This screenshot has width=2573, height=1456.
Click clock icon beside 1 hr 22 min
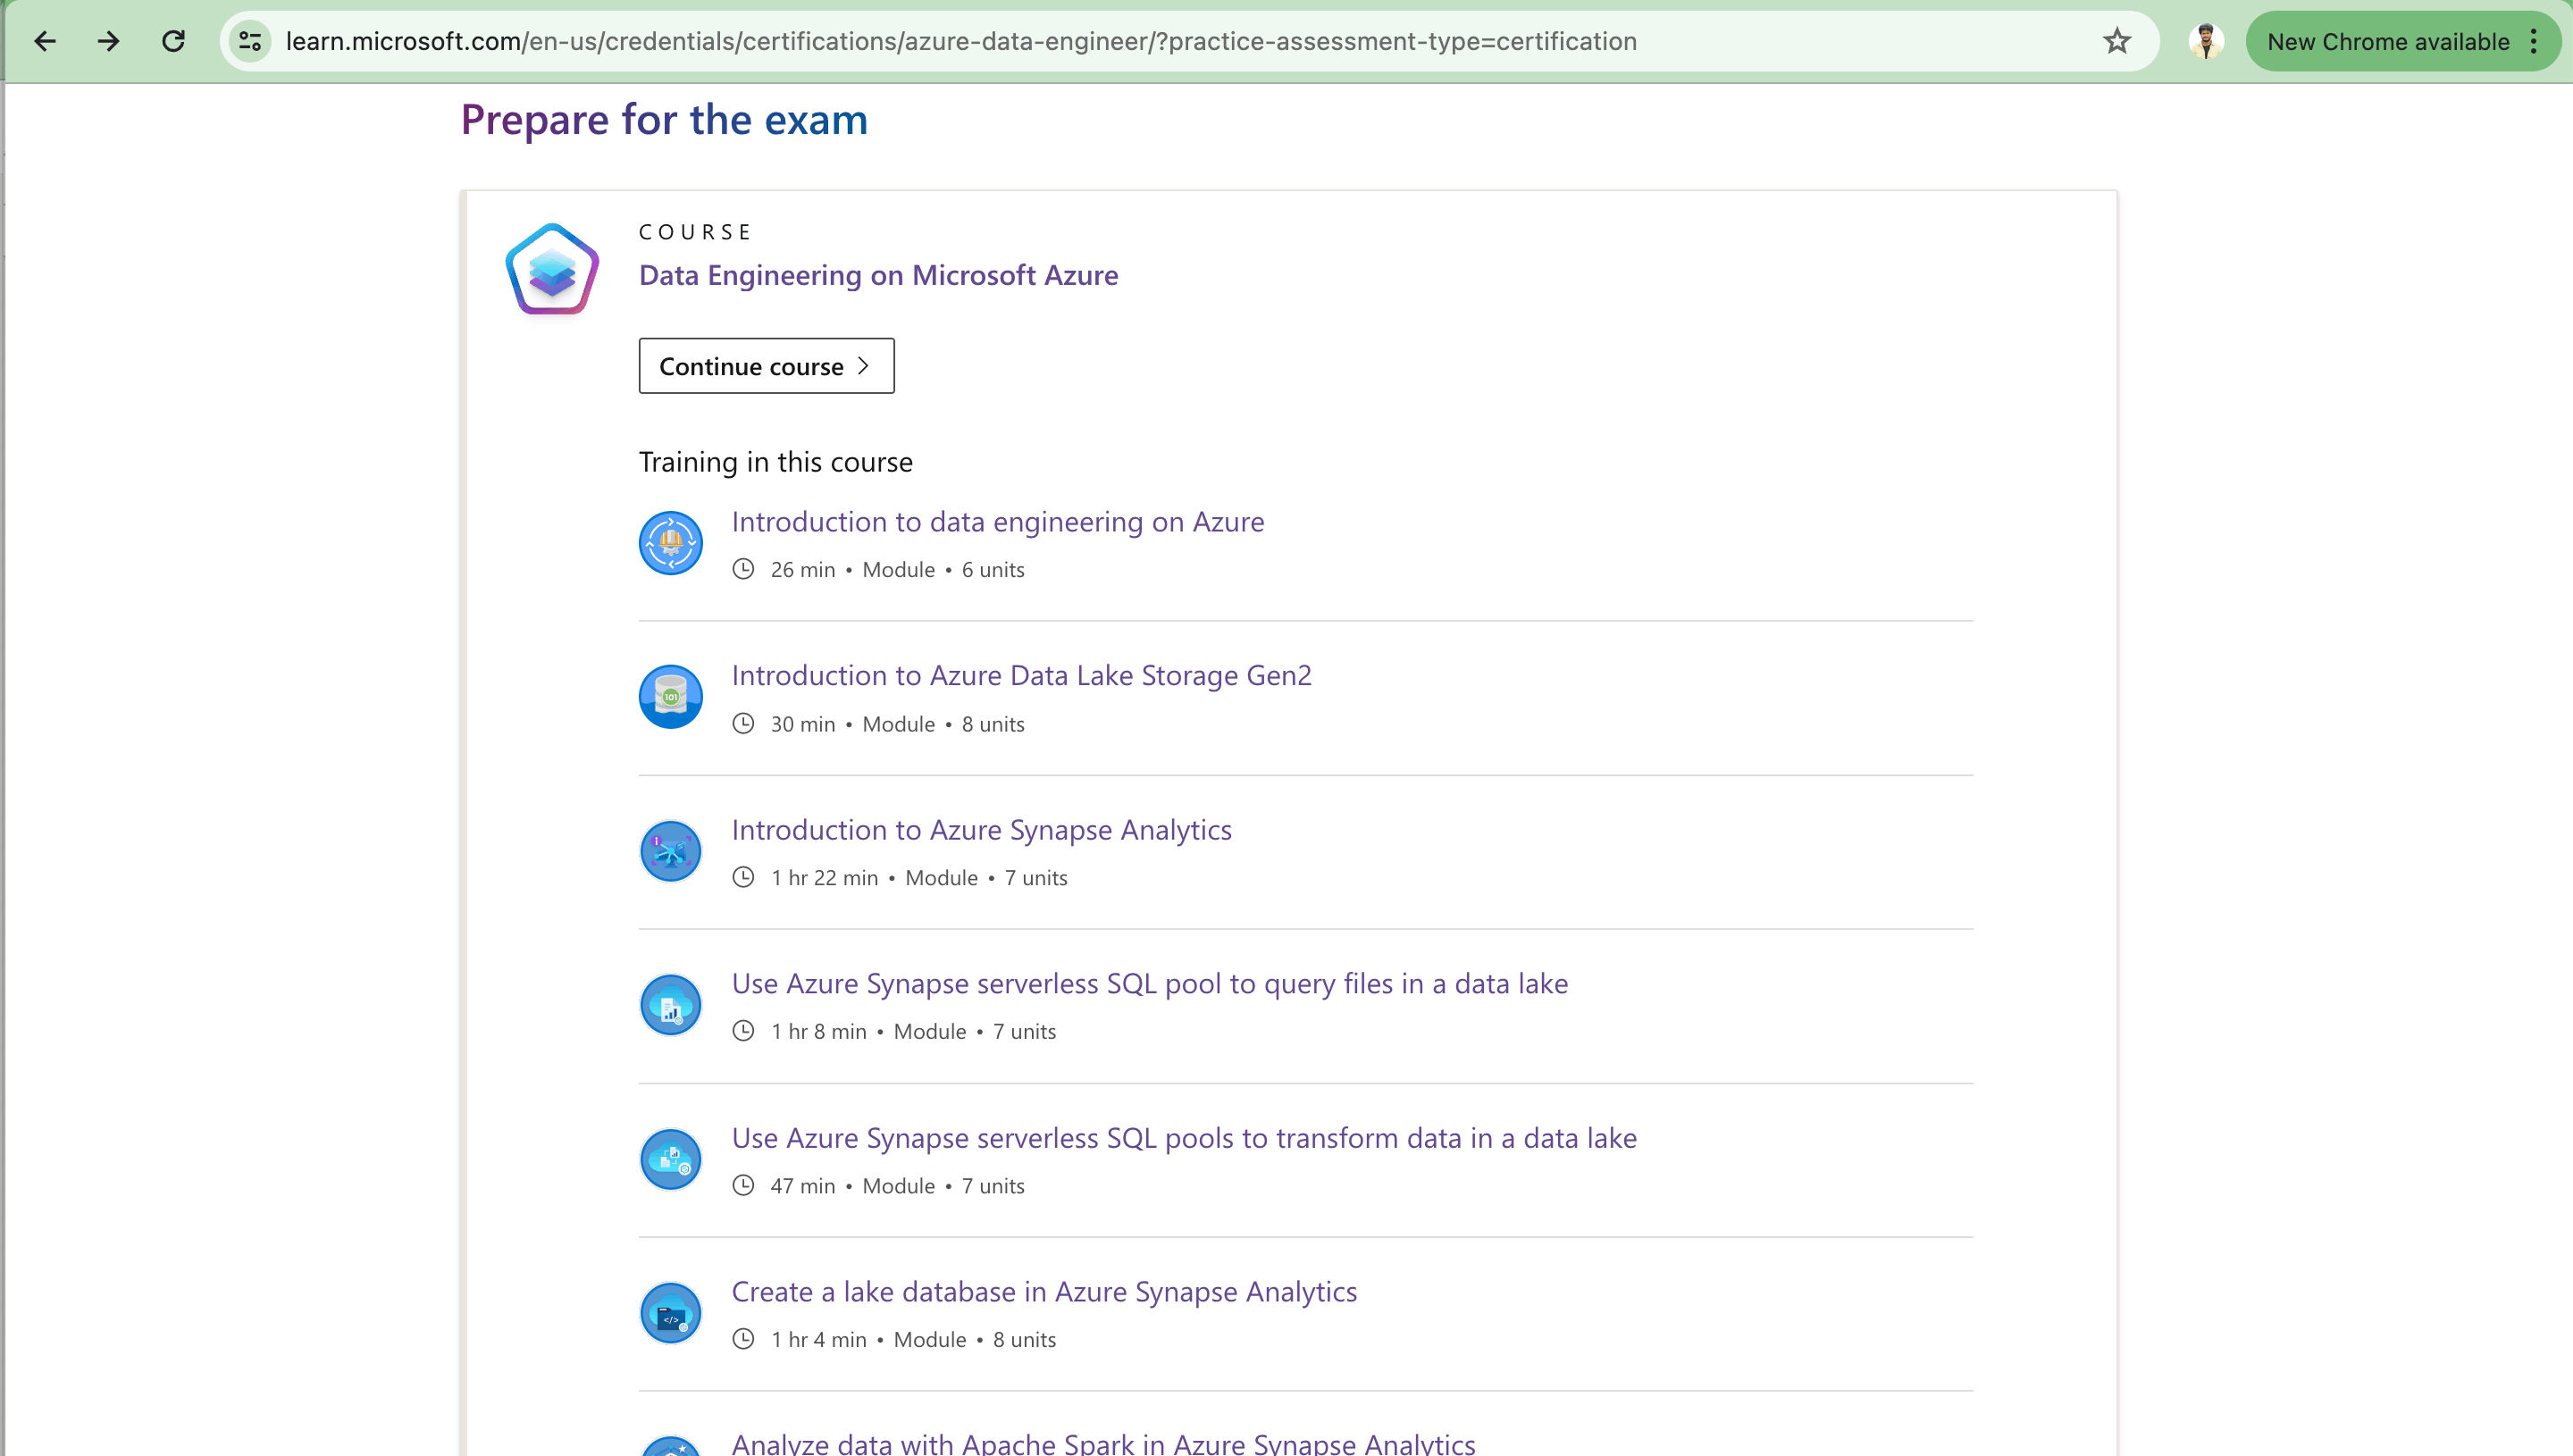[743, 877]
